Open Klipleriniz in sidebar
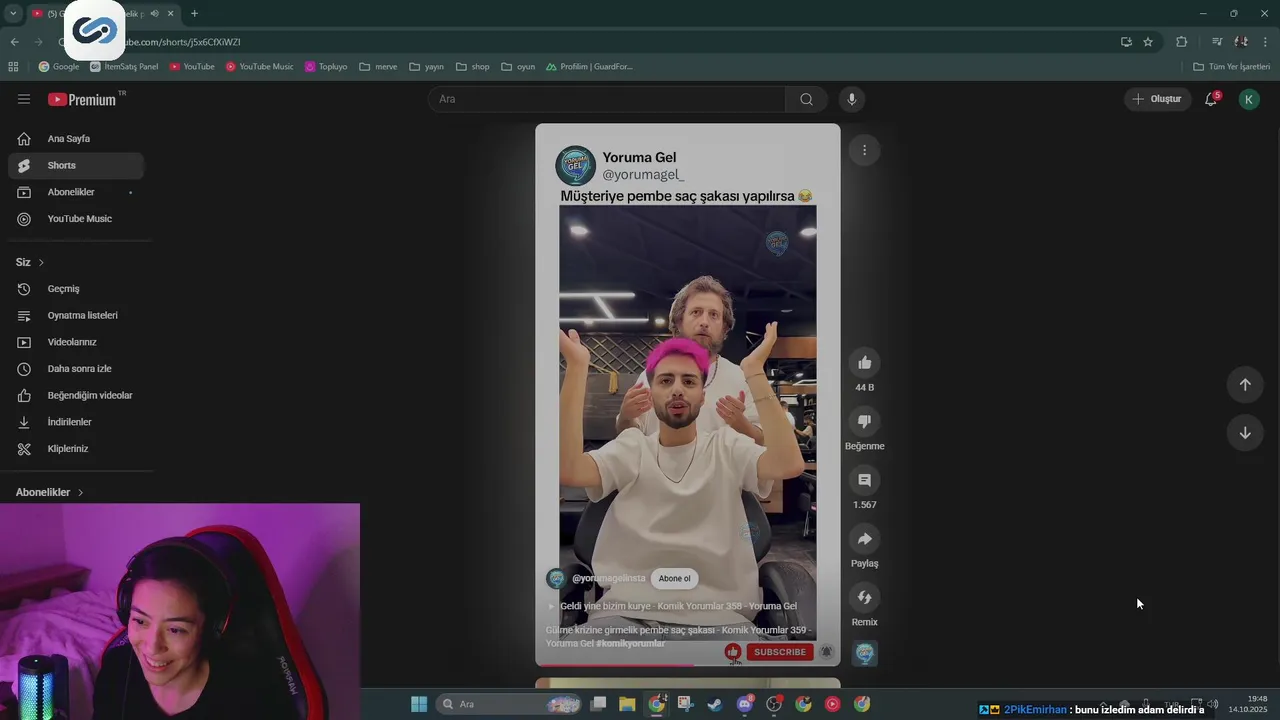Screen dimensions: 1280x720 [76, 449]
